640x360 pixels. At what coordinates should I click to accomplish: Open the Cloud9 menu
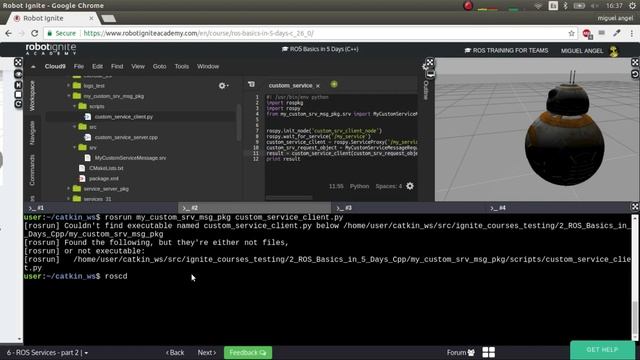(x=55, y=67)
